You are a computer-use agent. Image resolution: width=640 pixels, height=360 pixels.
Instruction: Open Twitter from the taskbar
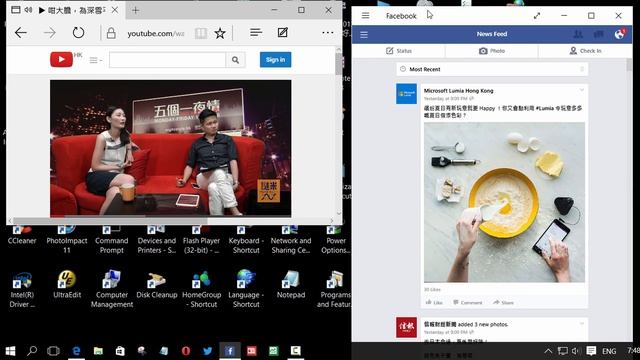[207, 351]
